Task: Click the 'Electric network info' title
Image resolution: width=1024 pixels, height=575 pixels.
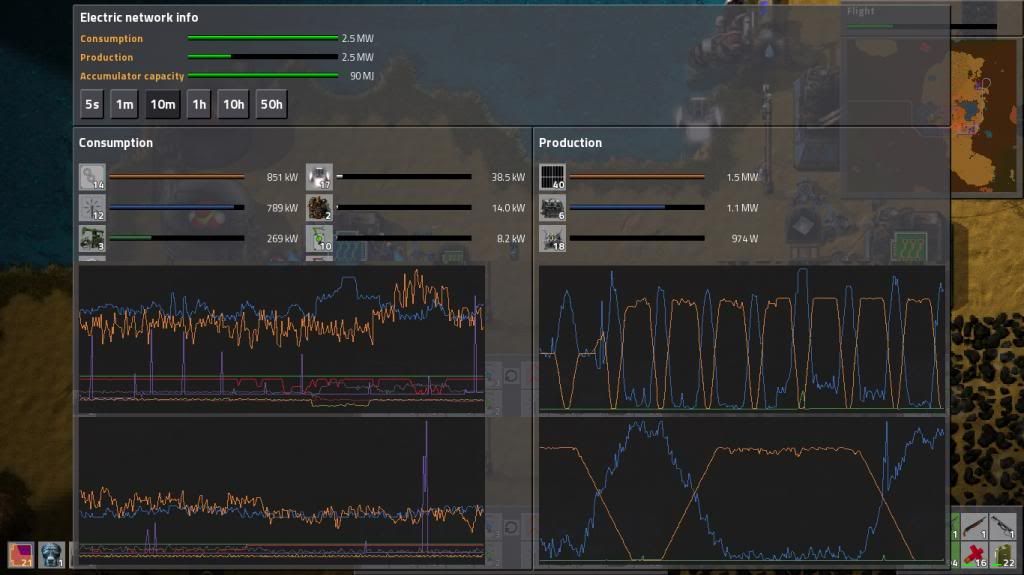Action: pos(139,18)
